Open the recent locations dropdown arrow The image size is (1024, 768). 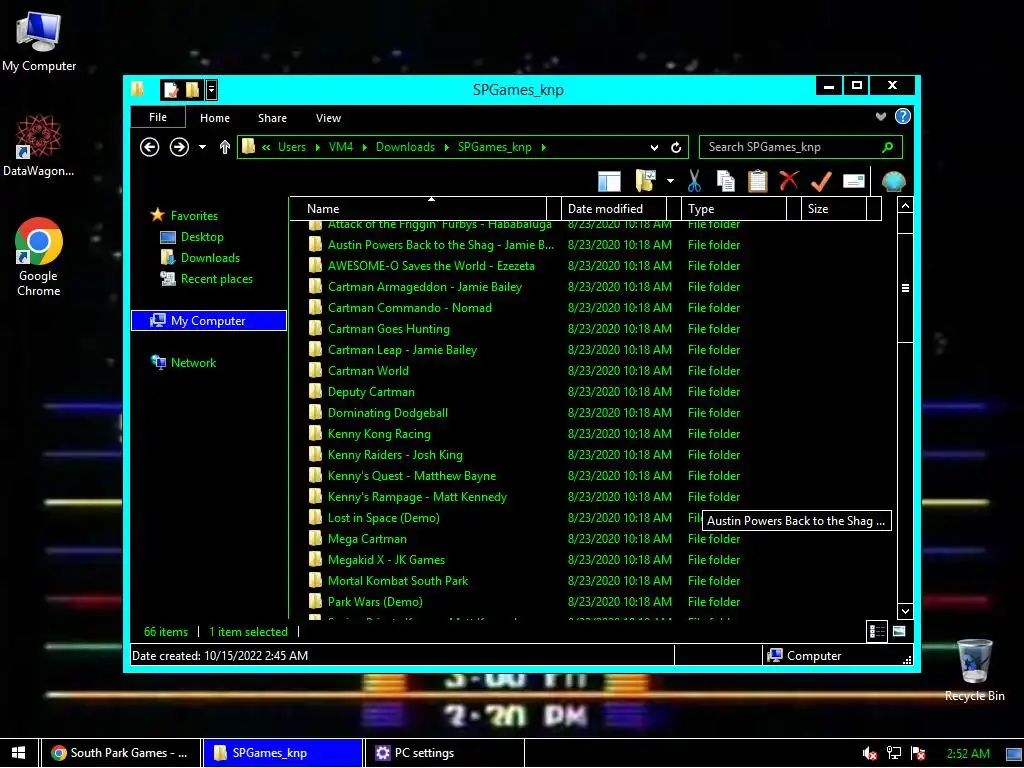[x=202, y=147]
